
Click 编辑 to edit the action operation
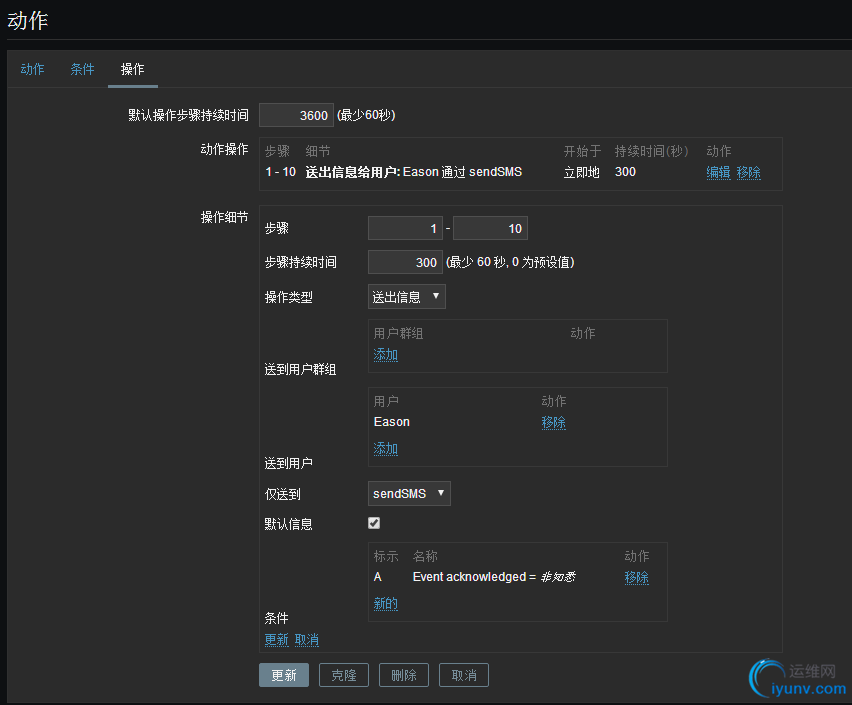(x=720, y=171)
